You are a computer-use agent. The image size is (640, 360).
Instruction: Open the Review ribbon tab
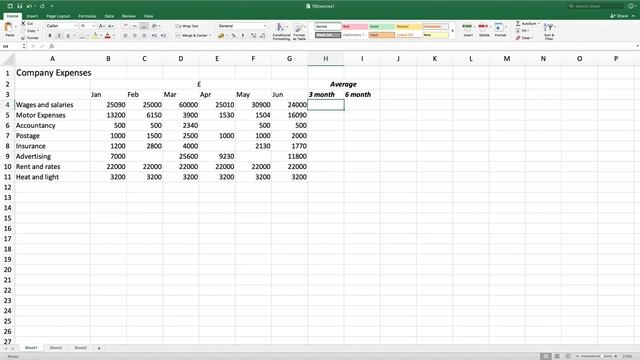(x=129, y=16)
